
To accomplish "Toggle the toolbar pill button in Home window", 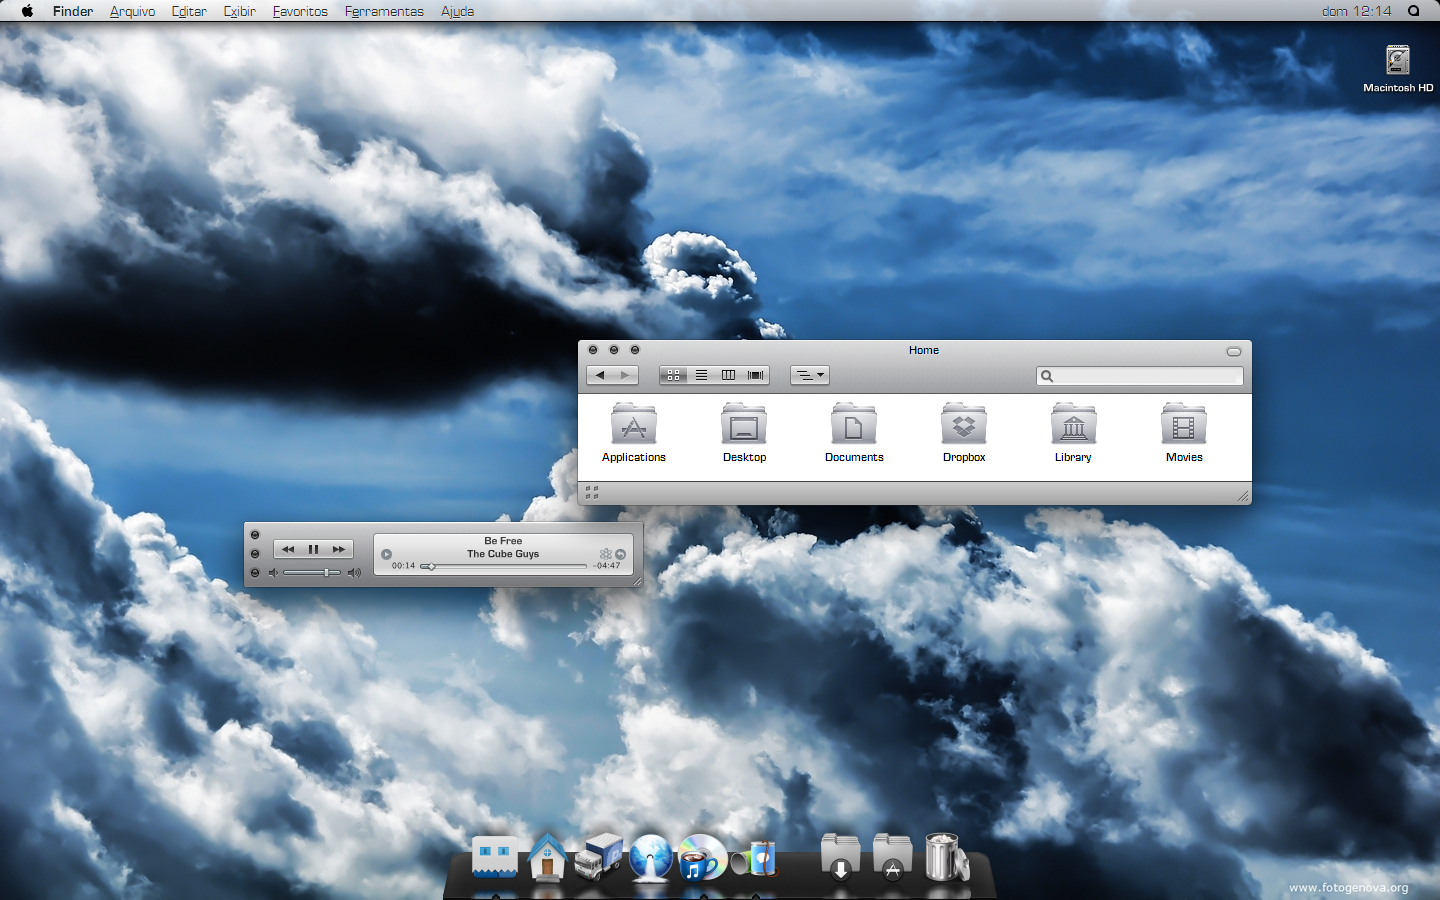I will point(1234,351).
